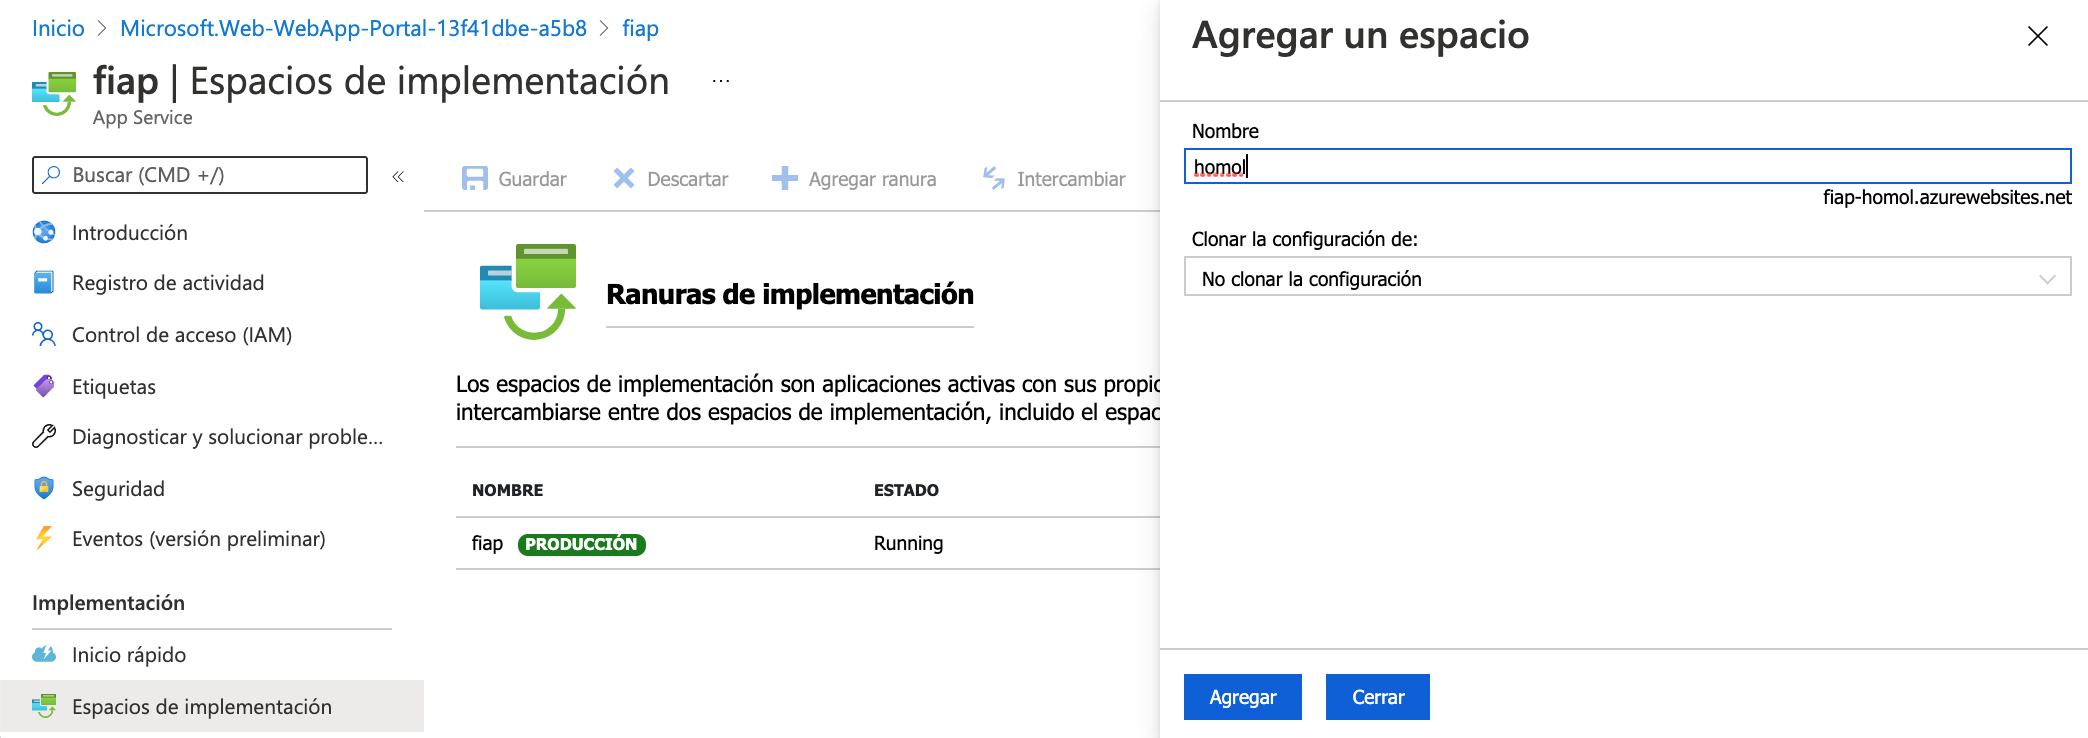2088x738 pixels.
Task: Close the Agregar un espacio panel
Action: pyautogui.click(x=2038, y=36)
